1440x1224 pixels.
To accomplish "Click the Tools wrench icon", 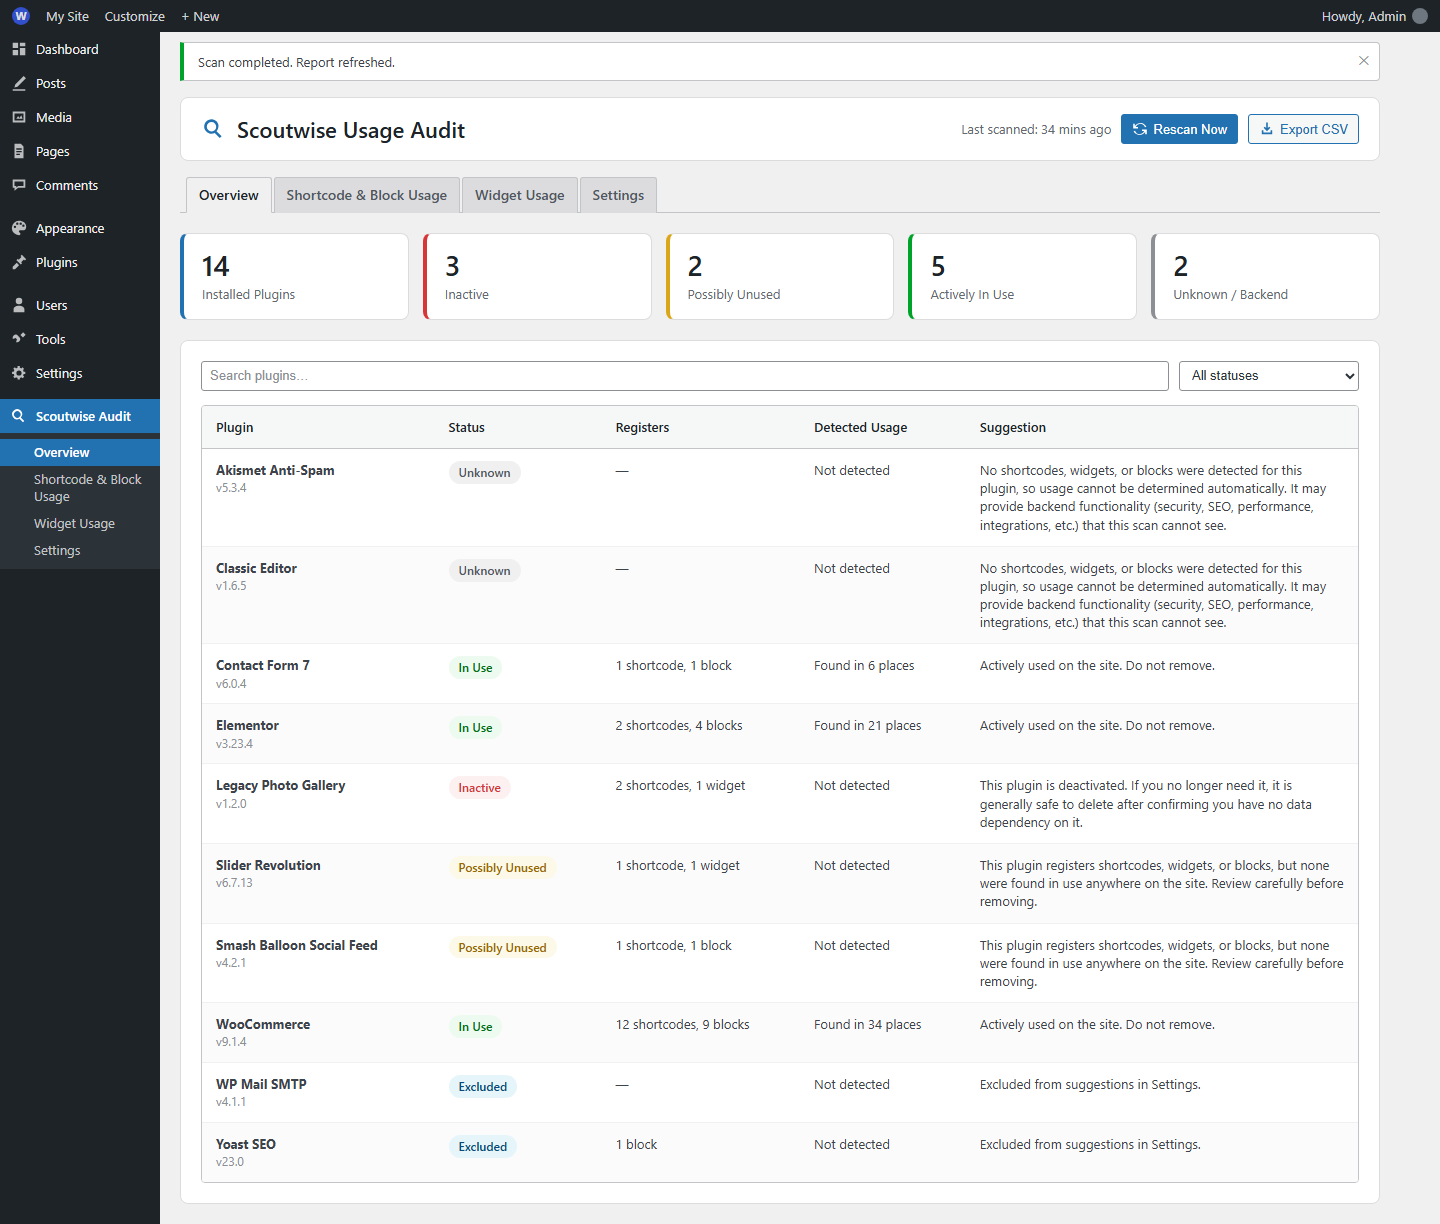I will pos(19,339).
